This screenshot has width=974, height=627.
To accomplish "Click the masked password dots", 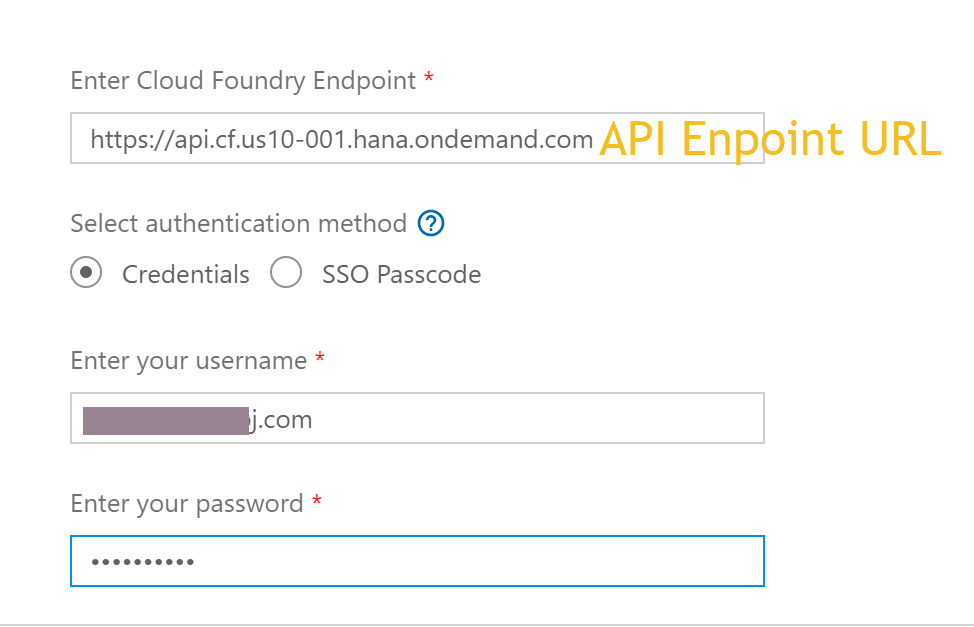I will [x=142, y=562].
